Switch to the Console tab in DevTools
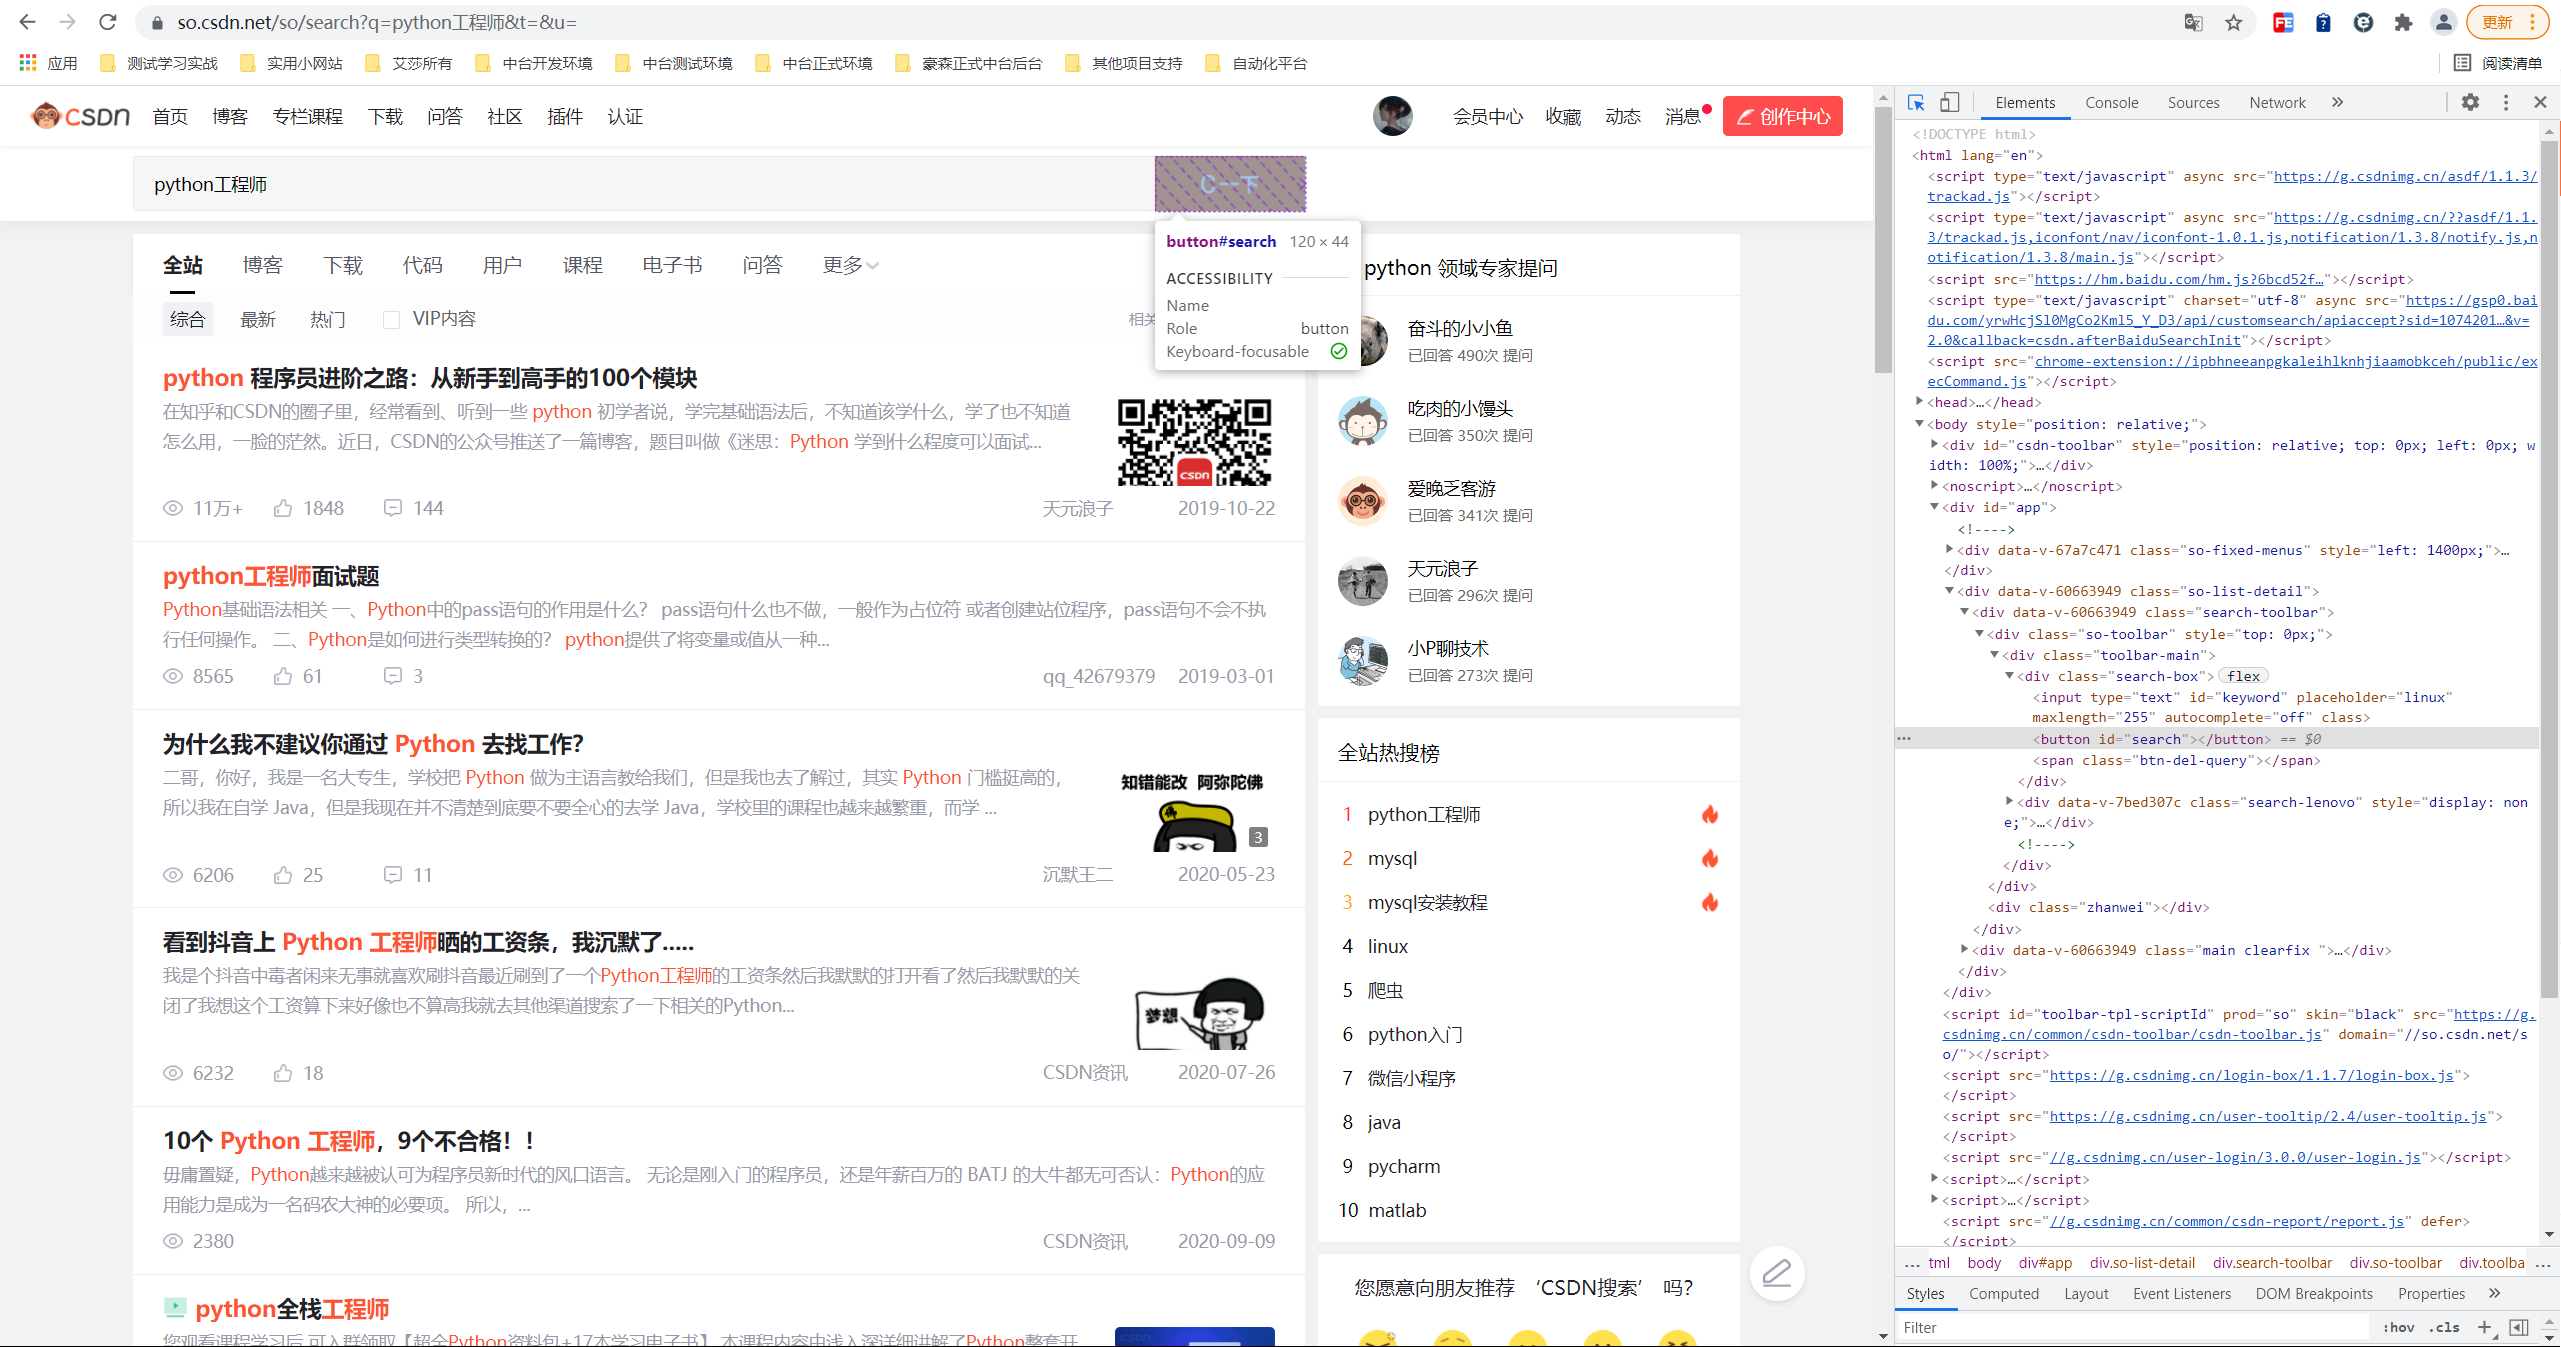Image resolution: width=2561 pixels, height=1347 pixels. pyautogui.click(x=2110, y=101)
